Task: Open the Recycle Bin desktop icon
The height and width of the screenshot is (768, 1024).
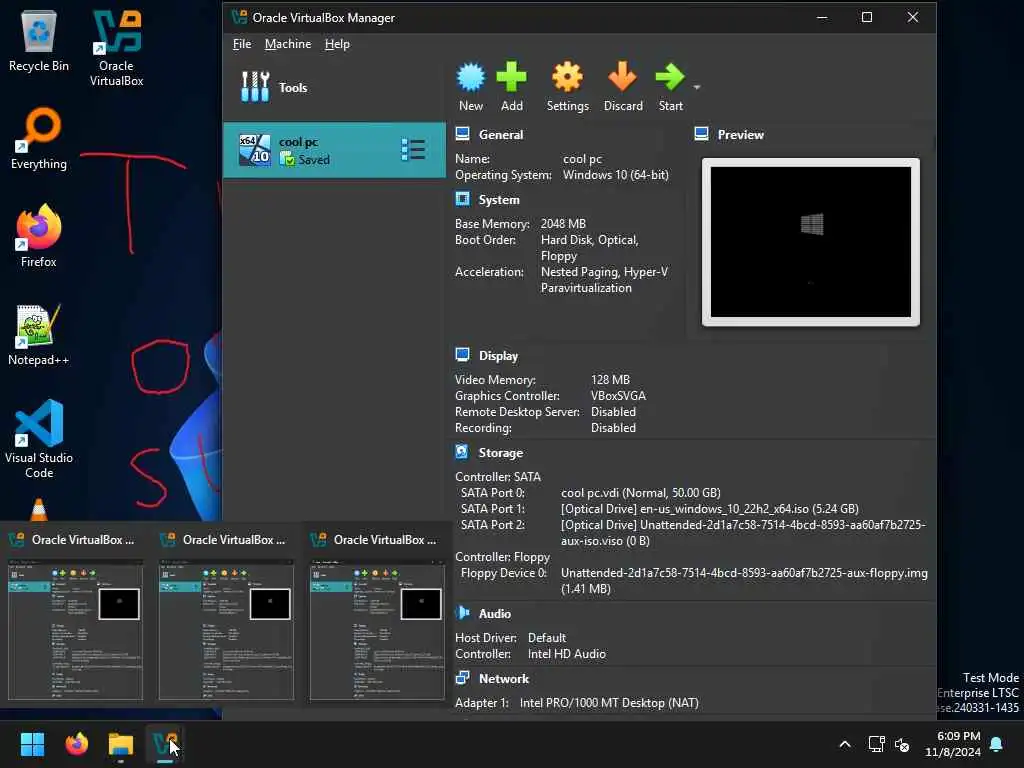Action: tap(39, 41)
